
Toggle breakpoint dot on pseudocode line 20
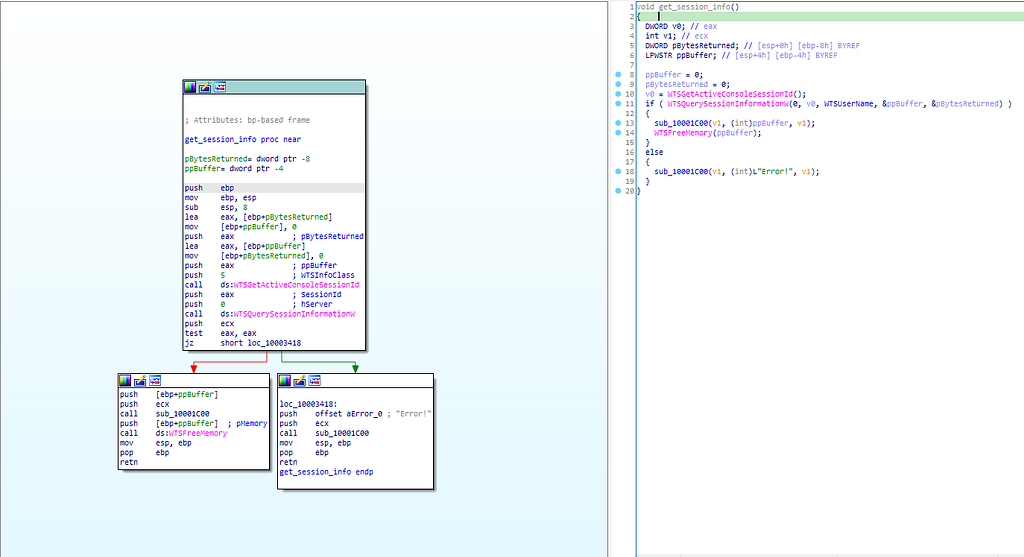point(618,191)
